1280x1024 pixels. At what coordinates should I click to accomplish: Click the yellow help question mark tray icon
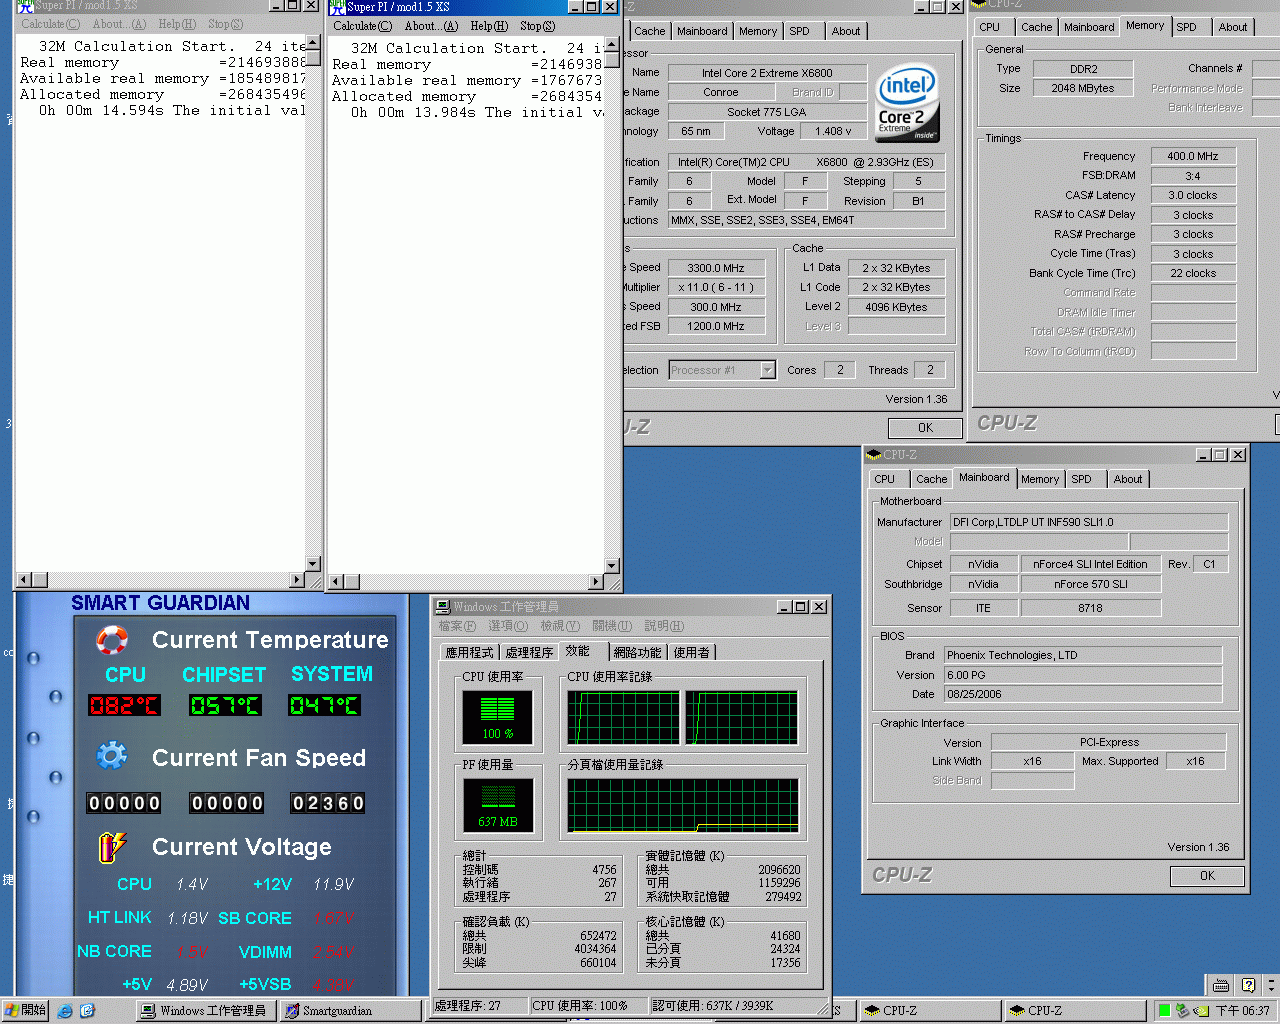click(x=1247, y=985)
